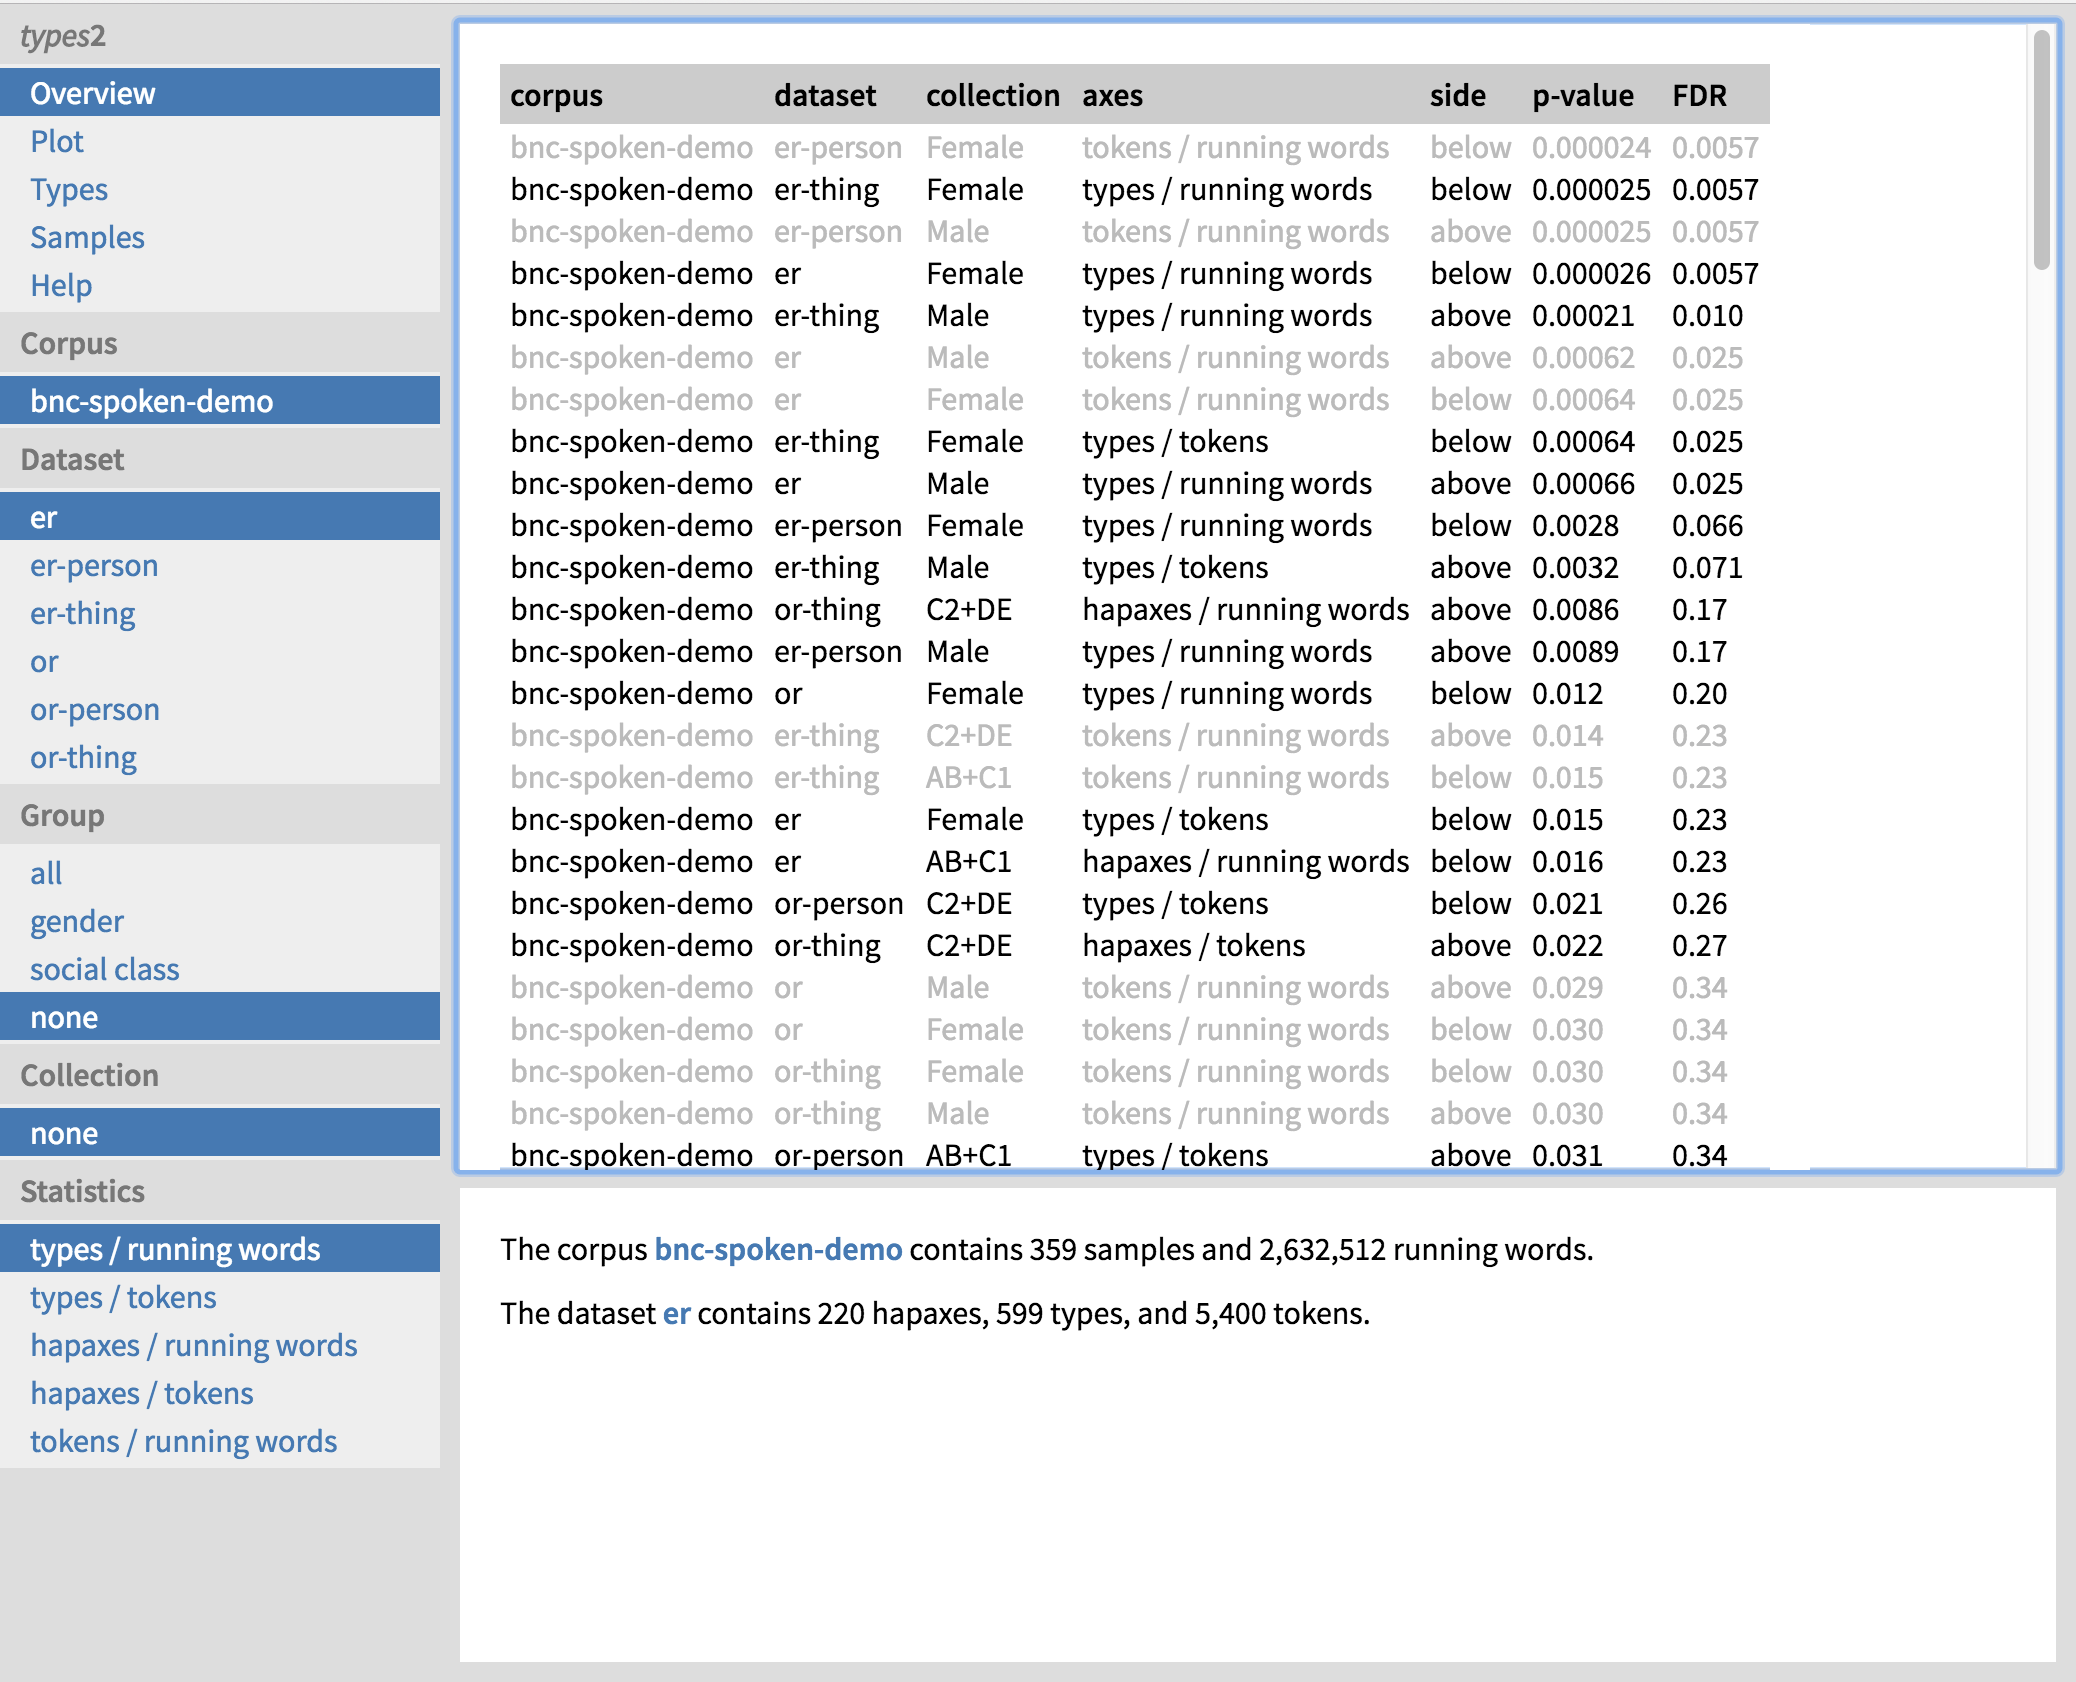This screenshot has width=2076, height=1682.
Task: Click the p-value 0.022
Action: (x=1567, y=945)
